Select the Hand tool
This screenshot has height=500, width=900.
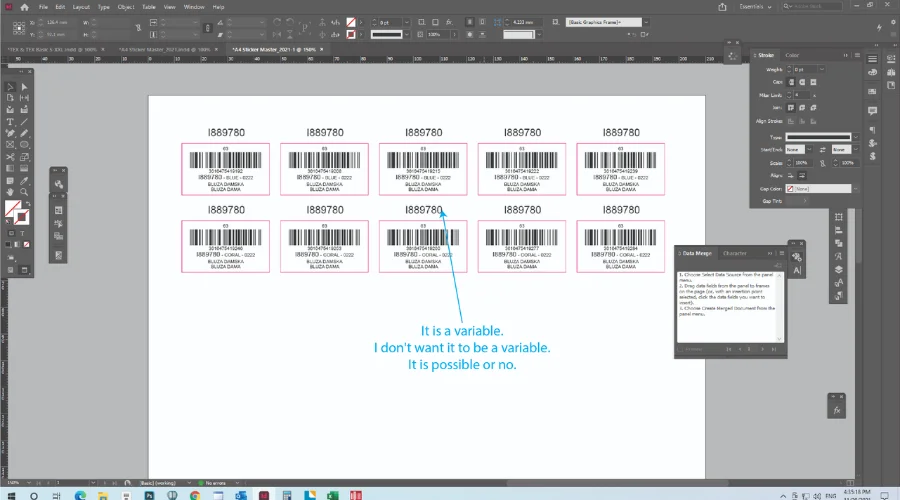(10, 192)
